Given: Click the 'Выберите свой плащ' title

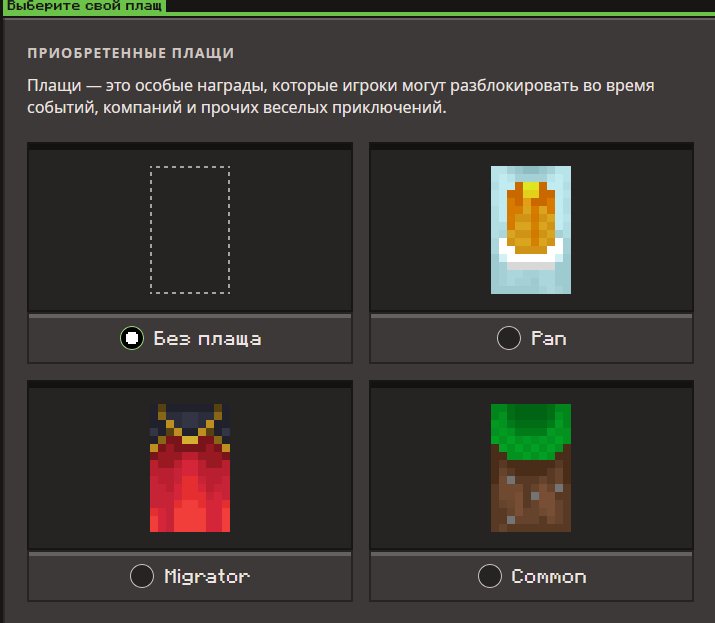Looking at the screenshot, I should [x=84, y=6].
